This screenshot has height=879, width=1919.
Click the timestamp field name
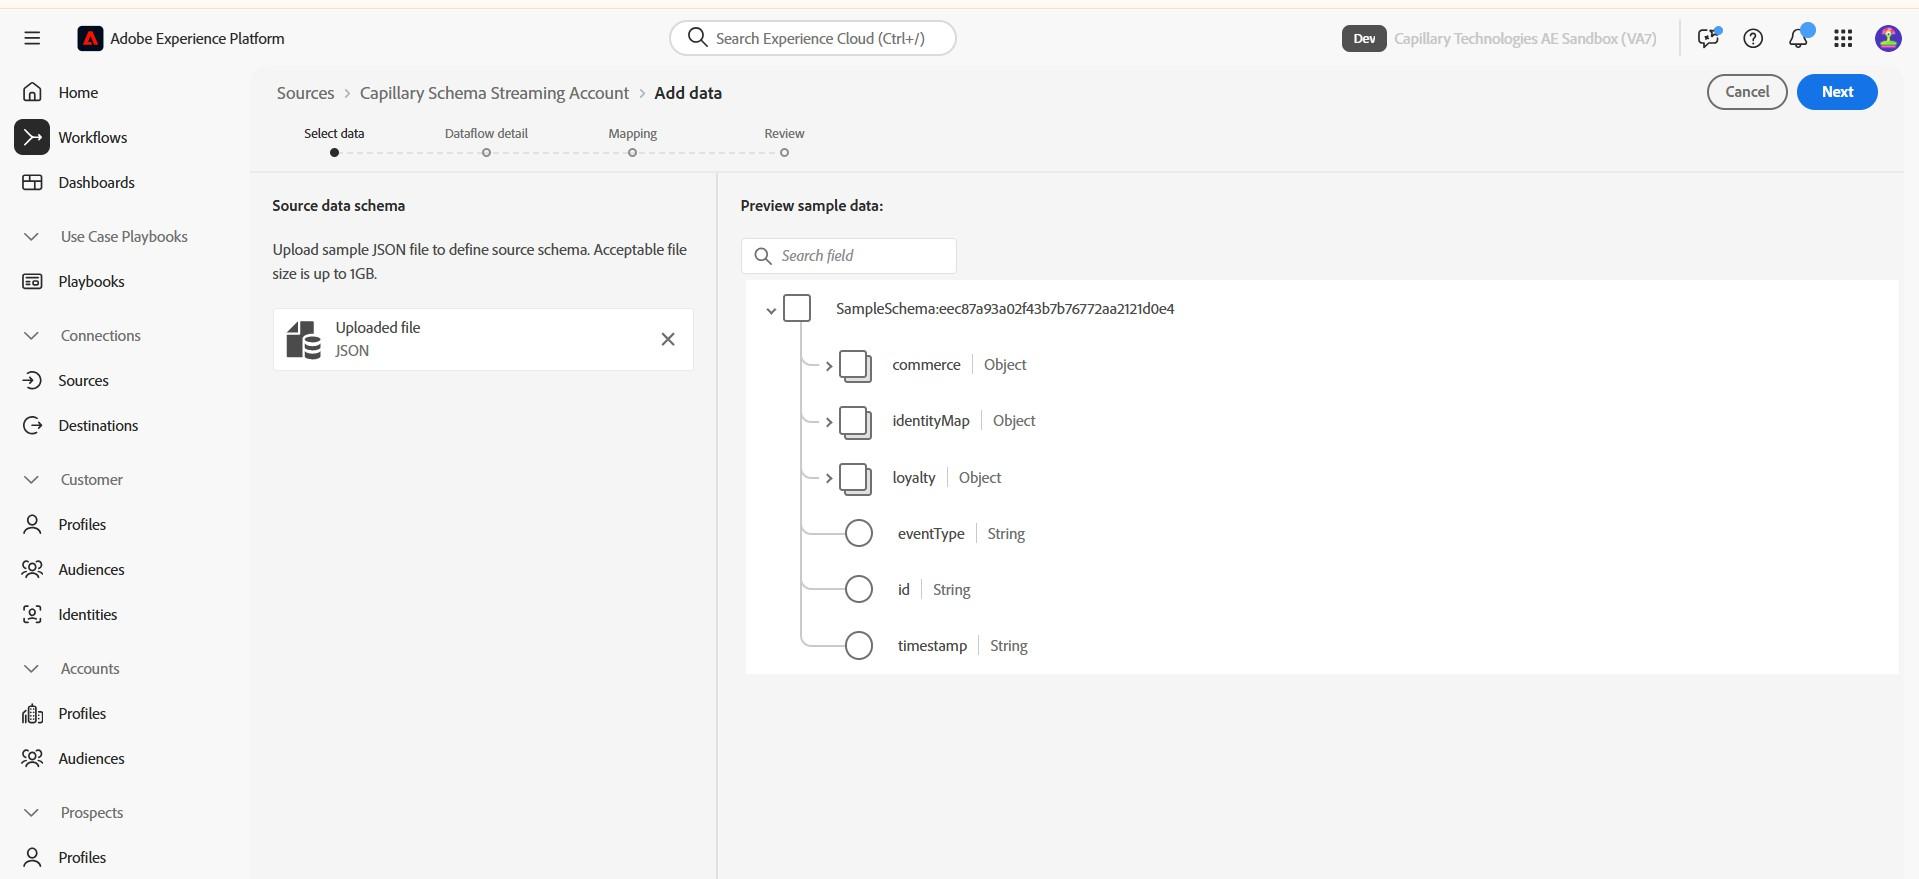pyautogui.click(x=932, y=646)
